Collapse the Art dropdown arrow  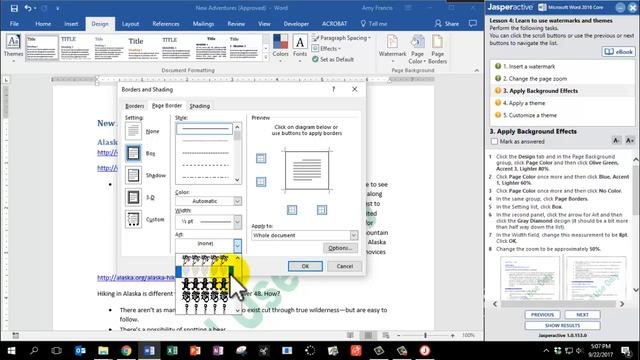[x=237, y=245]
